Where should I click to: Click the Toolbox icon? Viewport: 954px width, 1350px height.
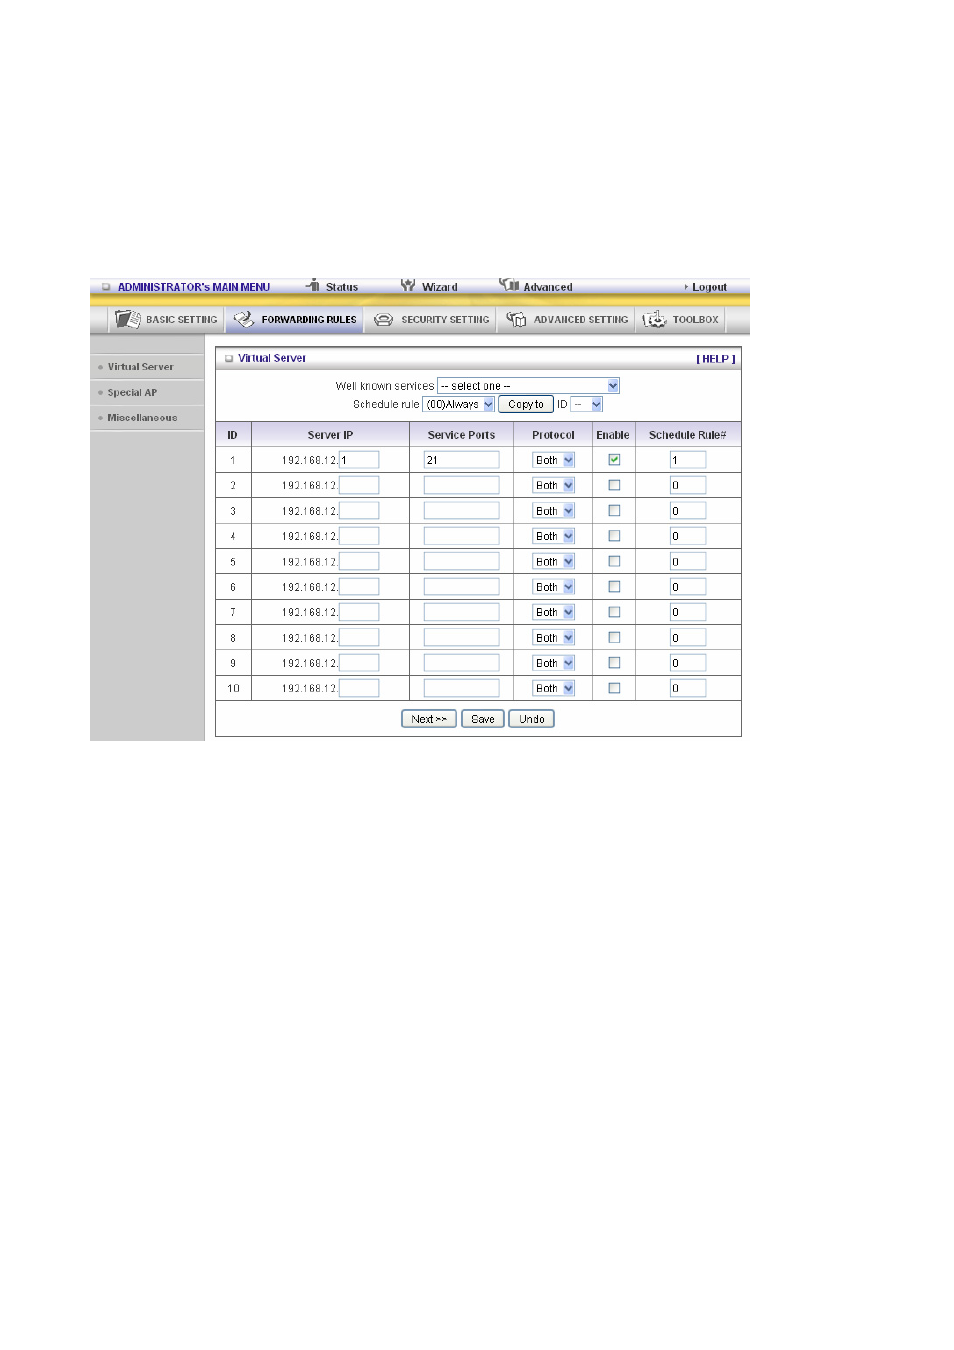tap(654, 319)
